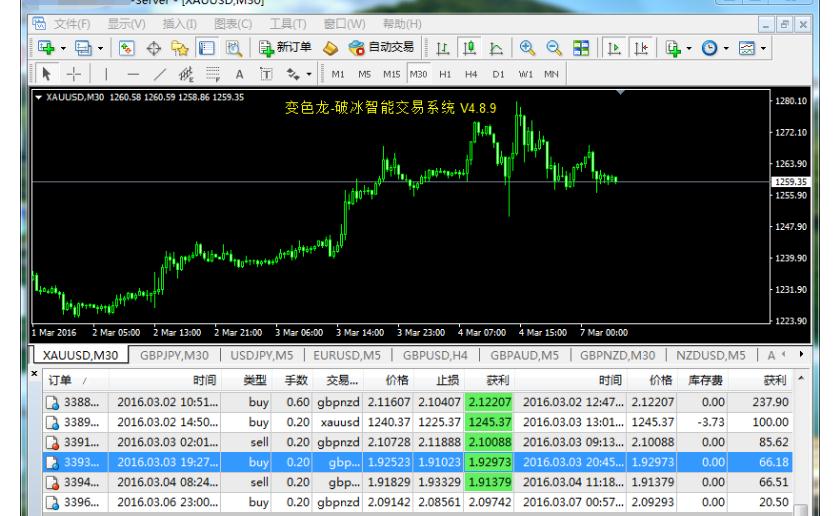
Task: Switch chart to candlestick mode
Action: coord(469,47)
